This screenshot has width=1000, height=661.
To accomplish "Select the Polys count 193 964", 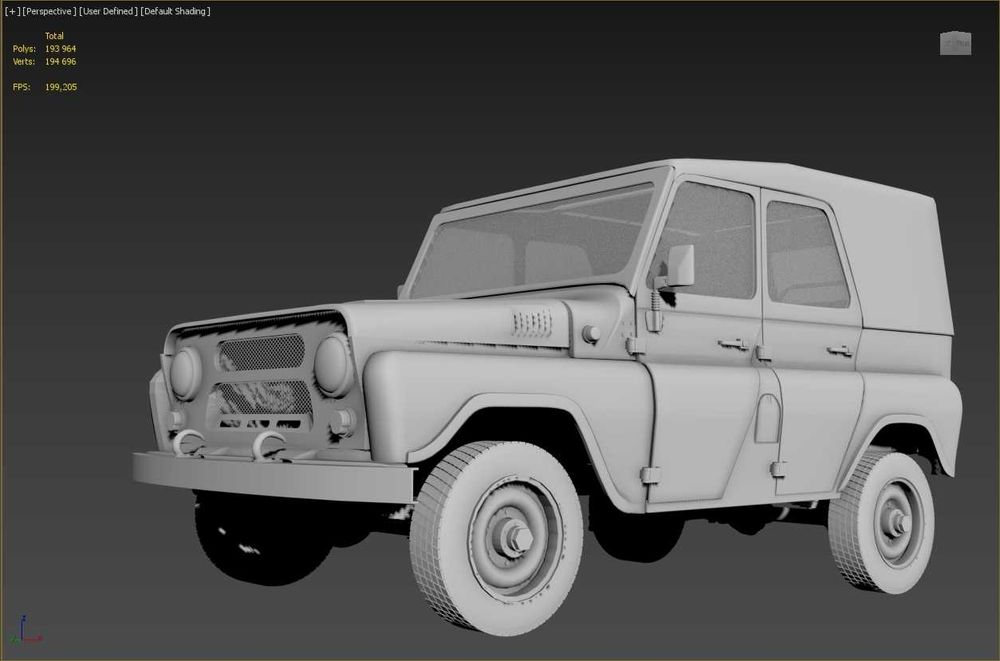I will [61, 48].
